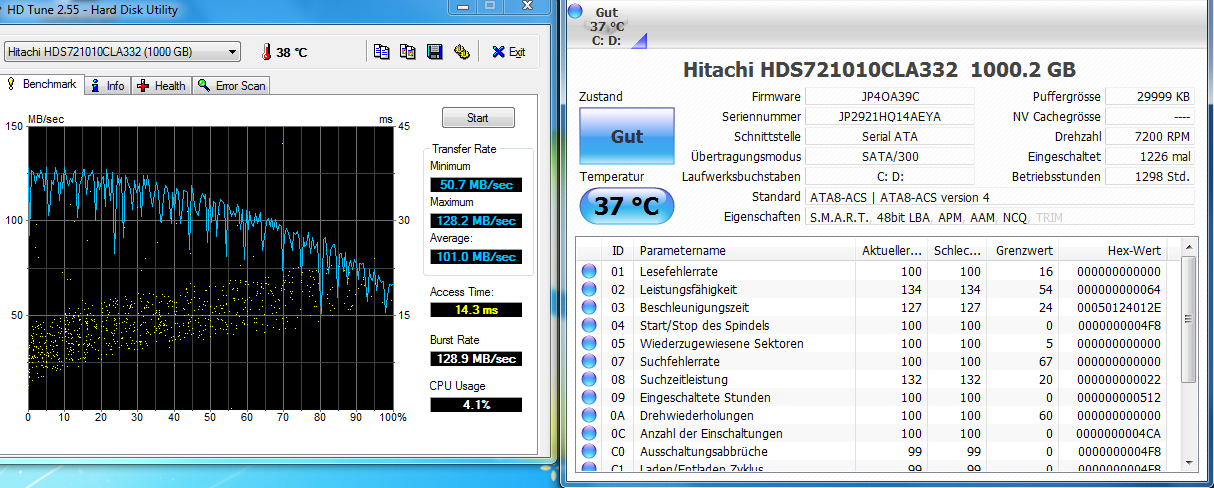Image resolution: width=1214 pixels, height=488 pixels.
Task: Open the Info tab in HD Tune
Action: [x=107, y=86]
